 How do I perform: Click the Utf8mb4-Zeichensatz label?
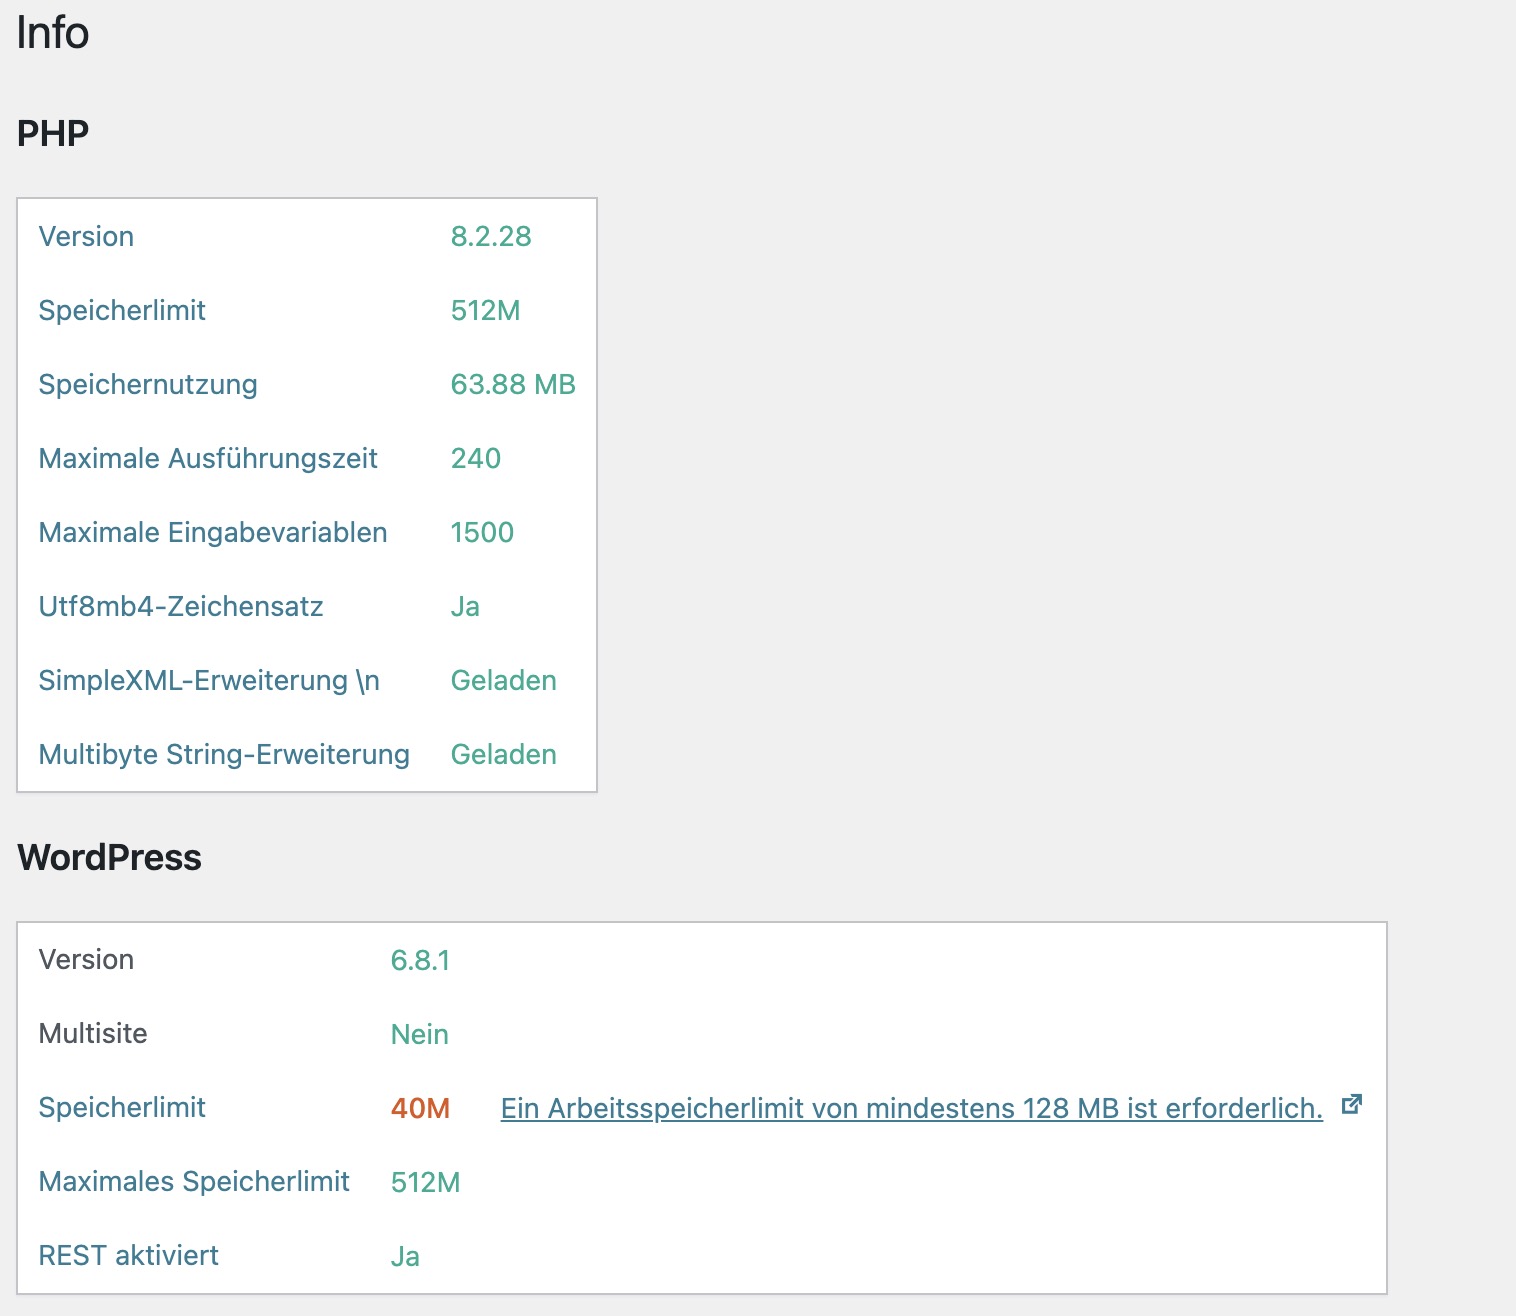pyautogui.click(x=181, y=607)
